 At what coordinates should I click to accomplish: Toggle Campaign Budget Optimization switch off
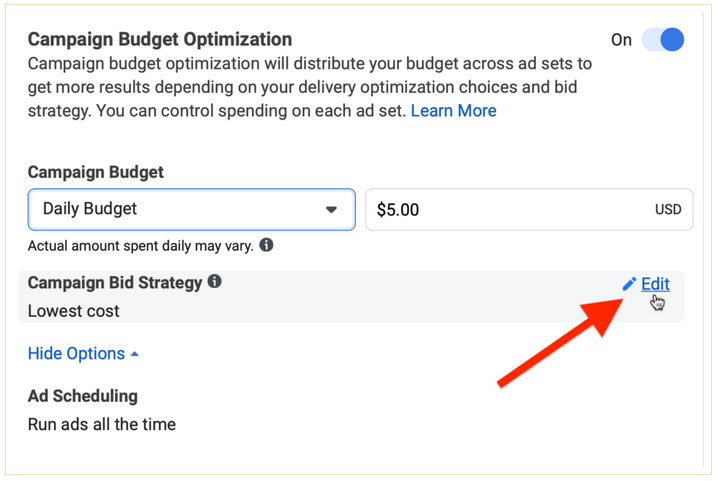[x=663, y=39]
